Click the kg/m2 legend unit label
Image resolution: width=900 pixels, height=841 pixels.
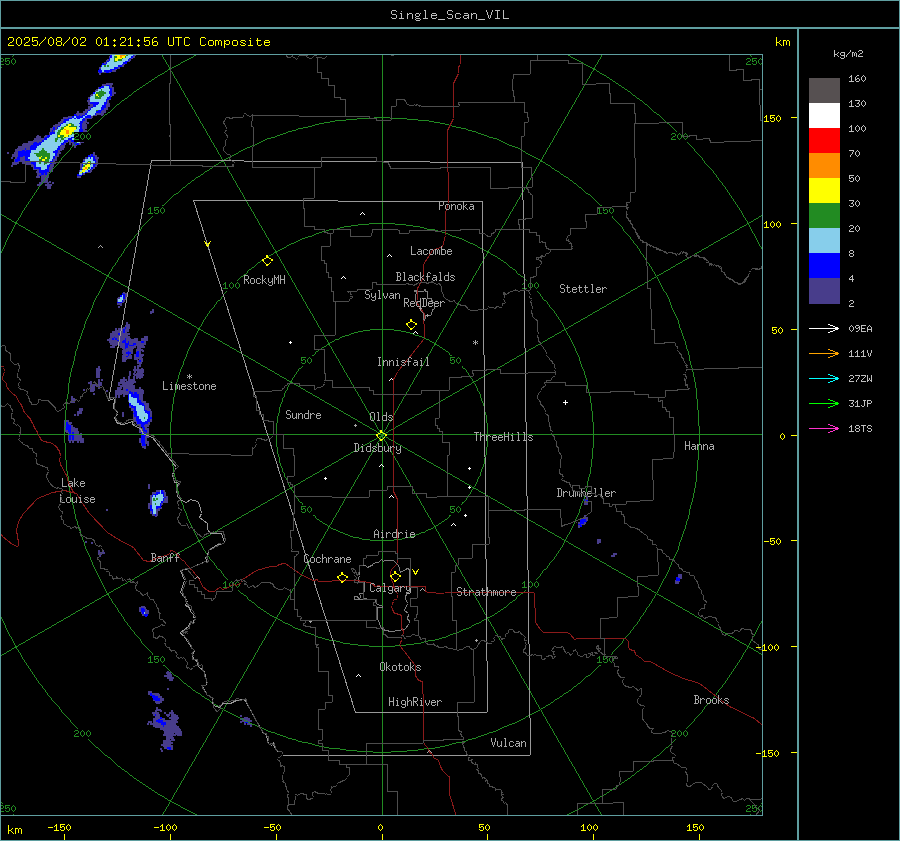(848, 54)
